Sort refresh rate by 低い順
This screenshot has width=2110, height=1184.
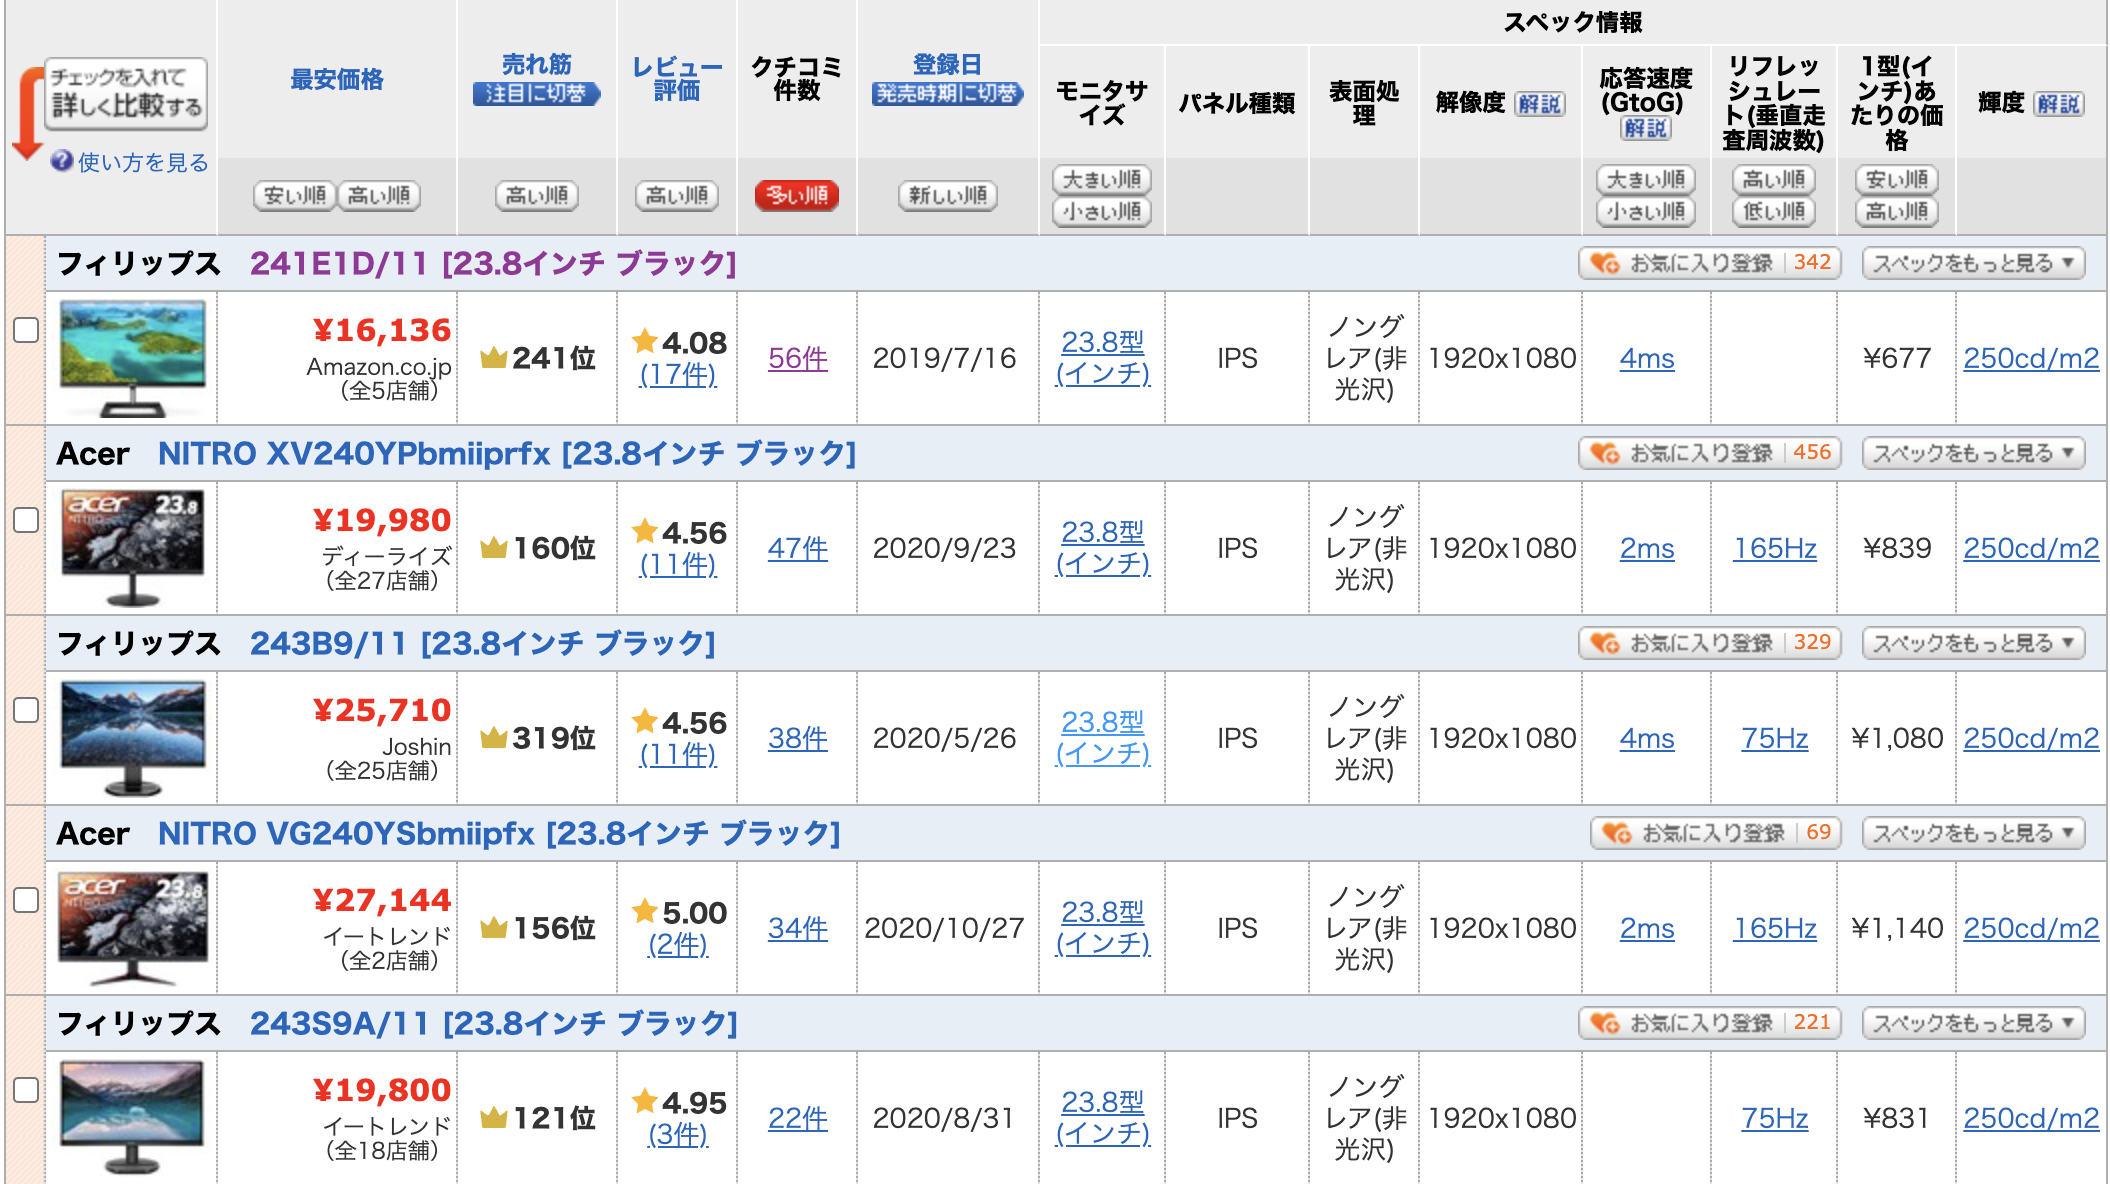coord(1774,212)
